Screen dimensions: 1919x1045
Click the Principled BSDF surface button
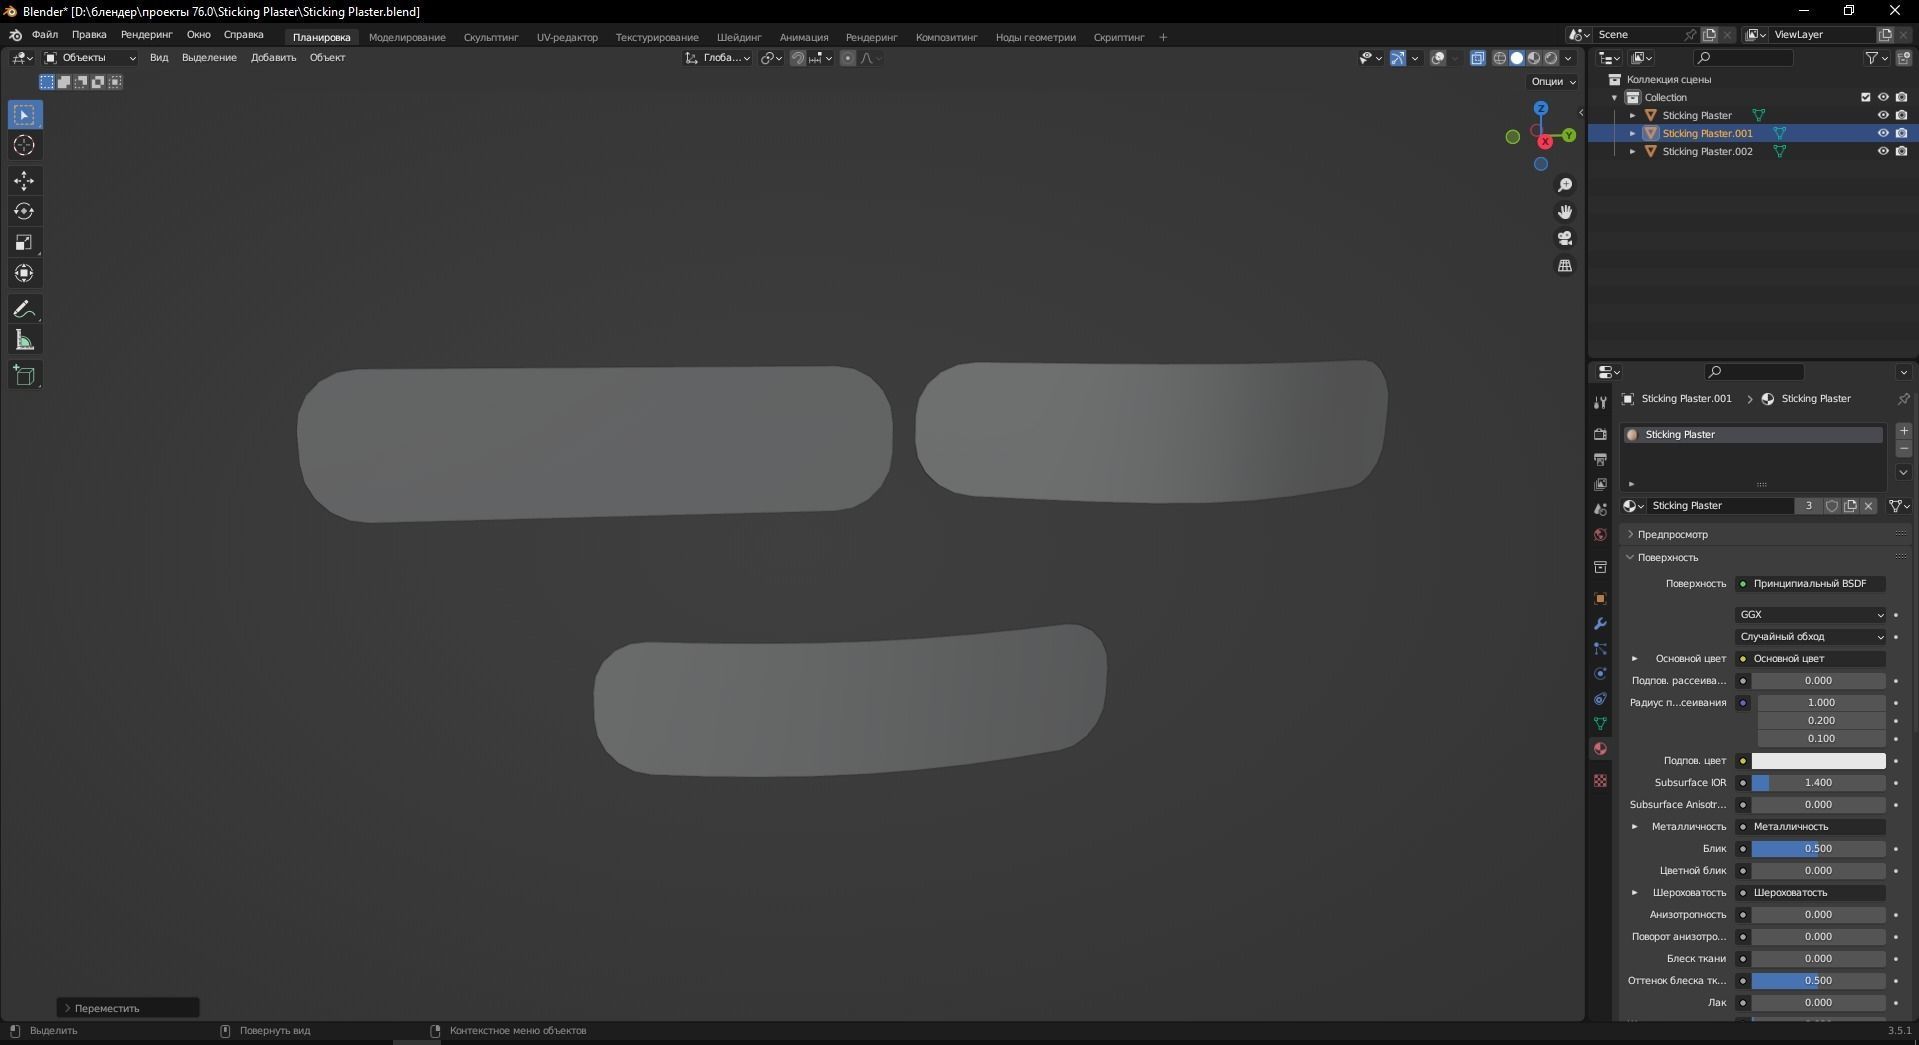[x=1811, y=584]
